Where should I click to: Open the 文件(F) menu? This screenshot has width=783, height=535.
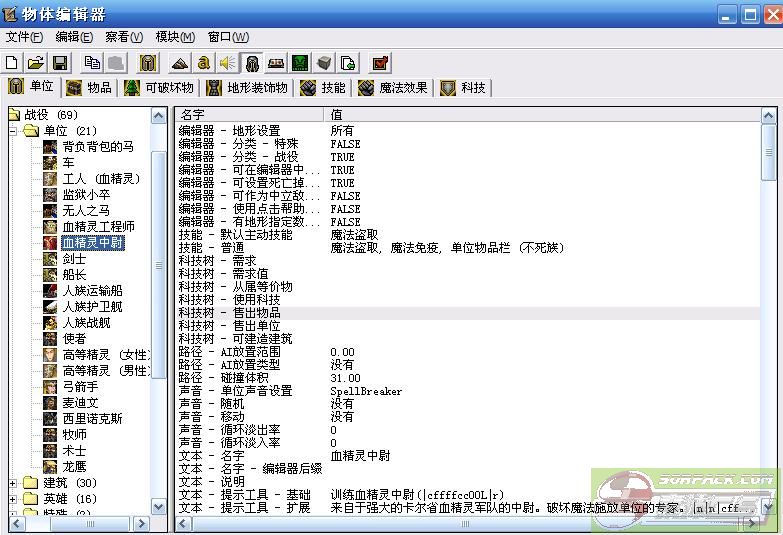(24, 37)
